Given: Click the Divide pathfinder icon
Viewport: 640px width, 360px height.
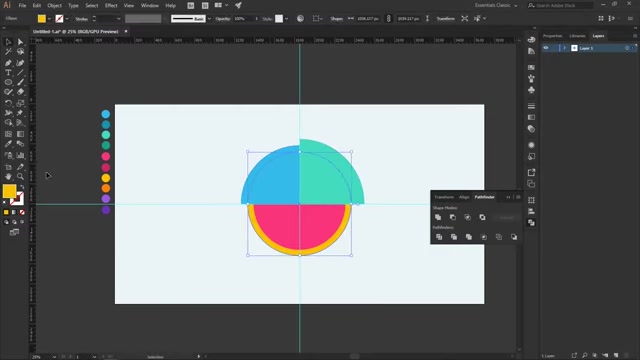Looking at the screenshot, I should click(x=439, y=237).
